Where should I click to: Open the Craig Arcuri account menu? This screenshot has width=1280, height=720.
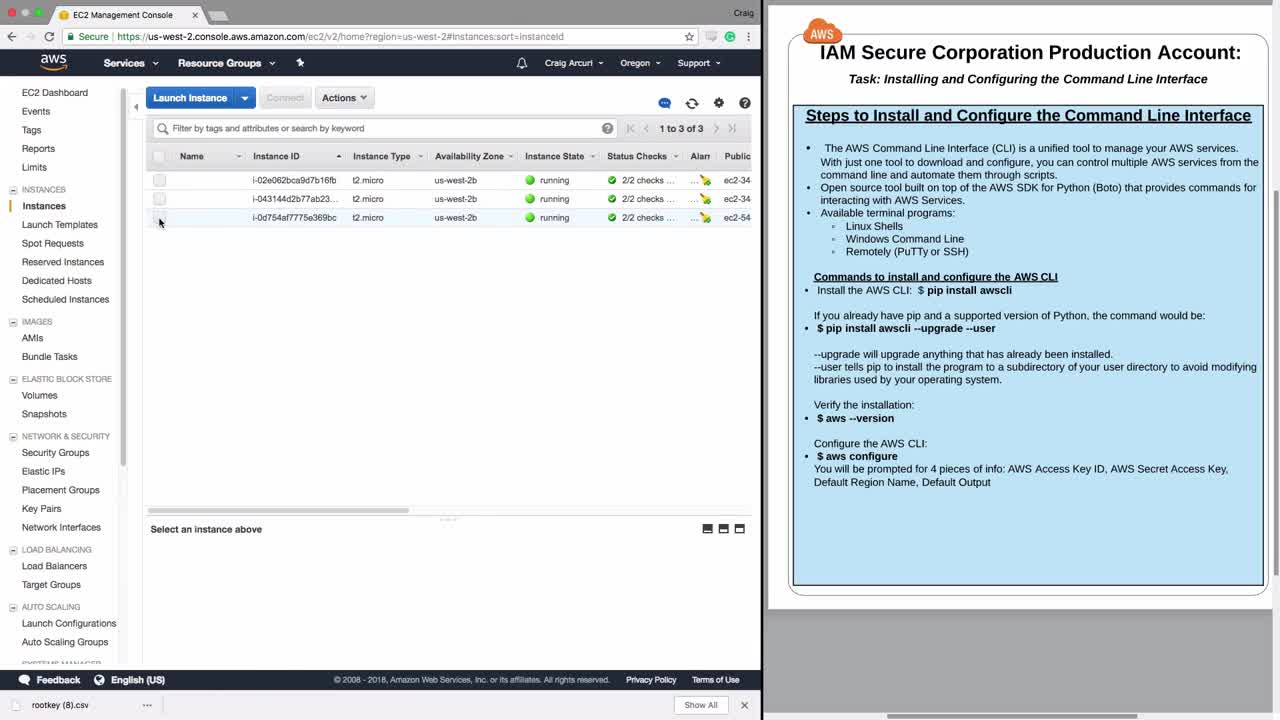(574, 63)
